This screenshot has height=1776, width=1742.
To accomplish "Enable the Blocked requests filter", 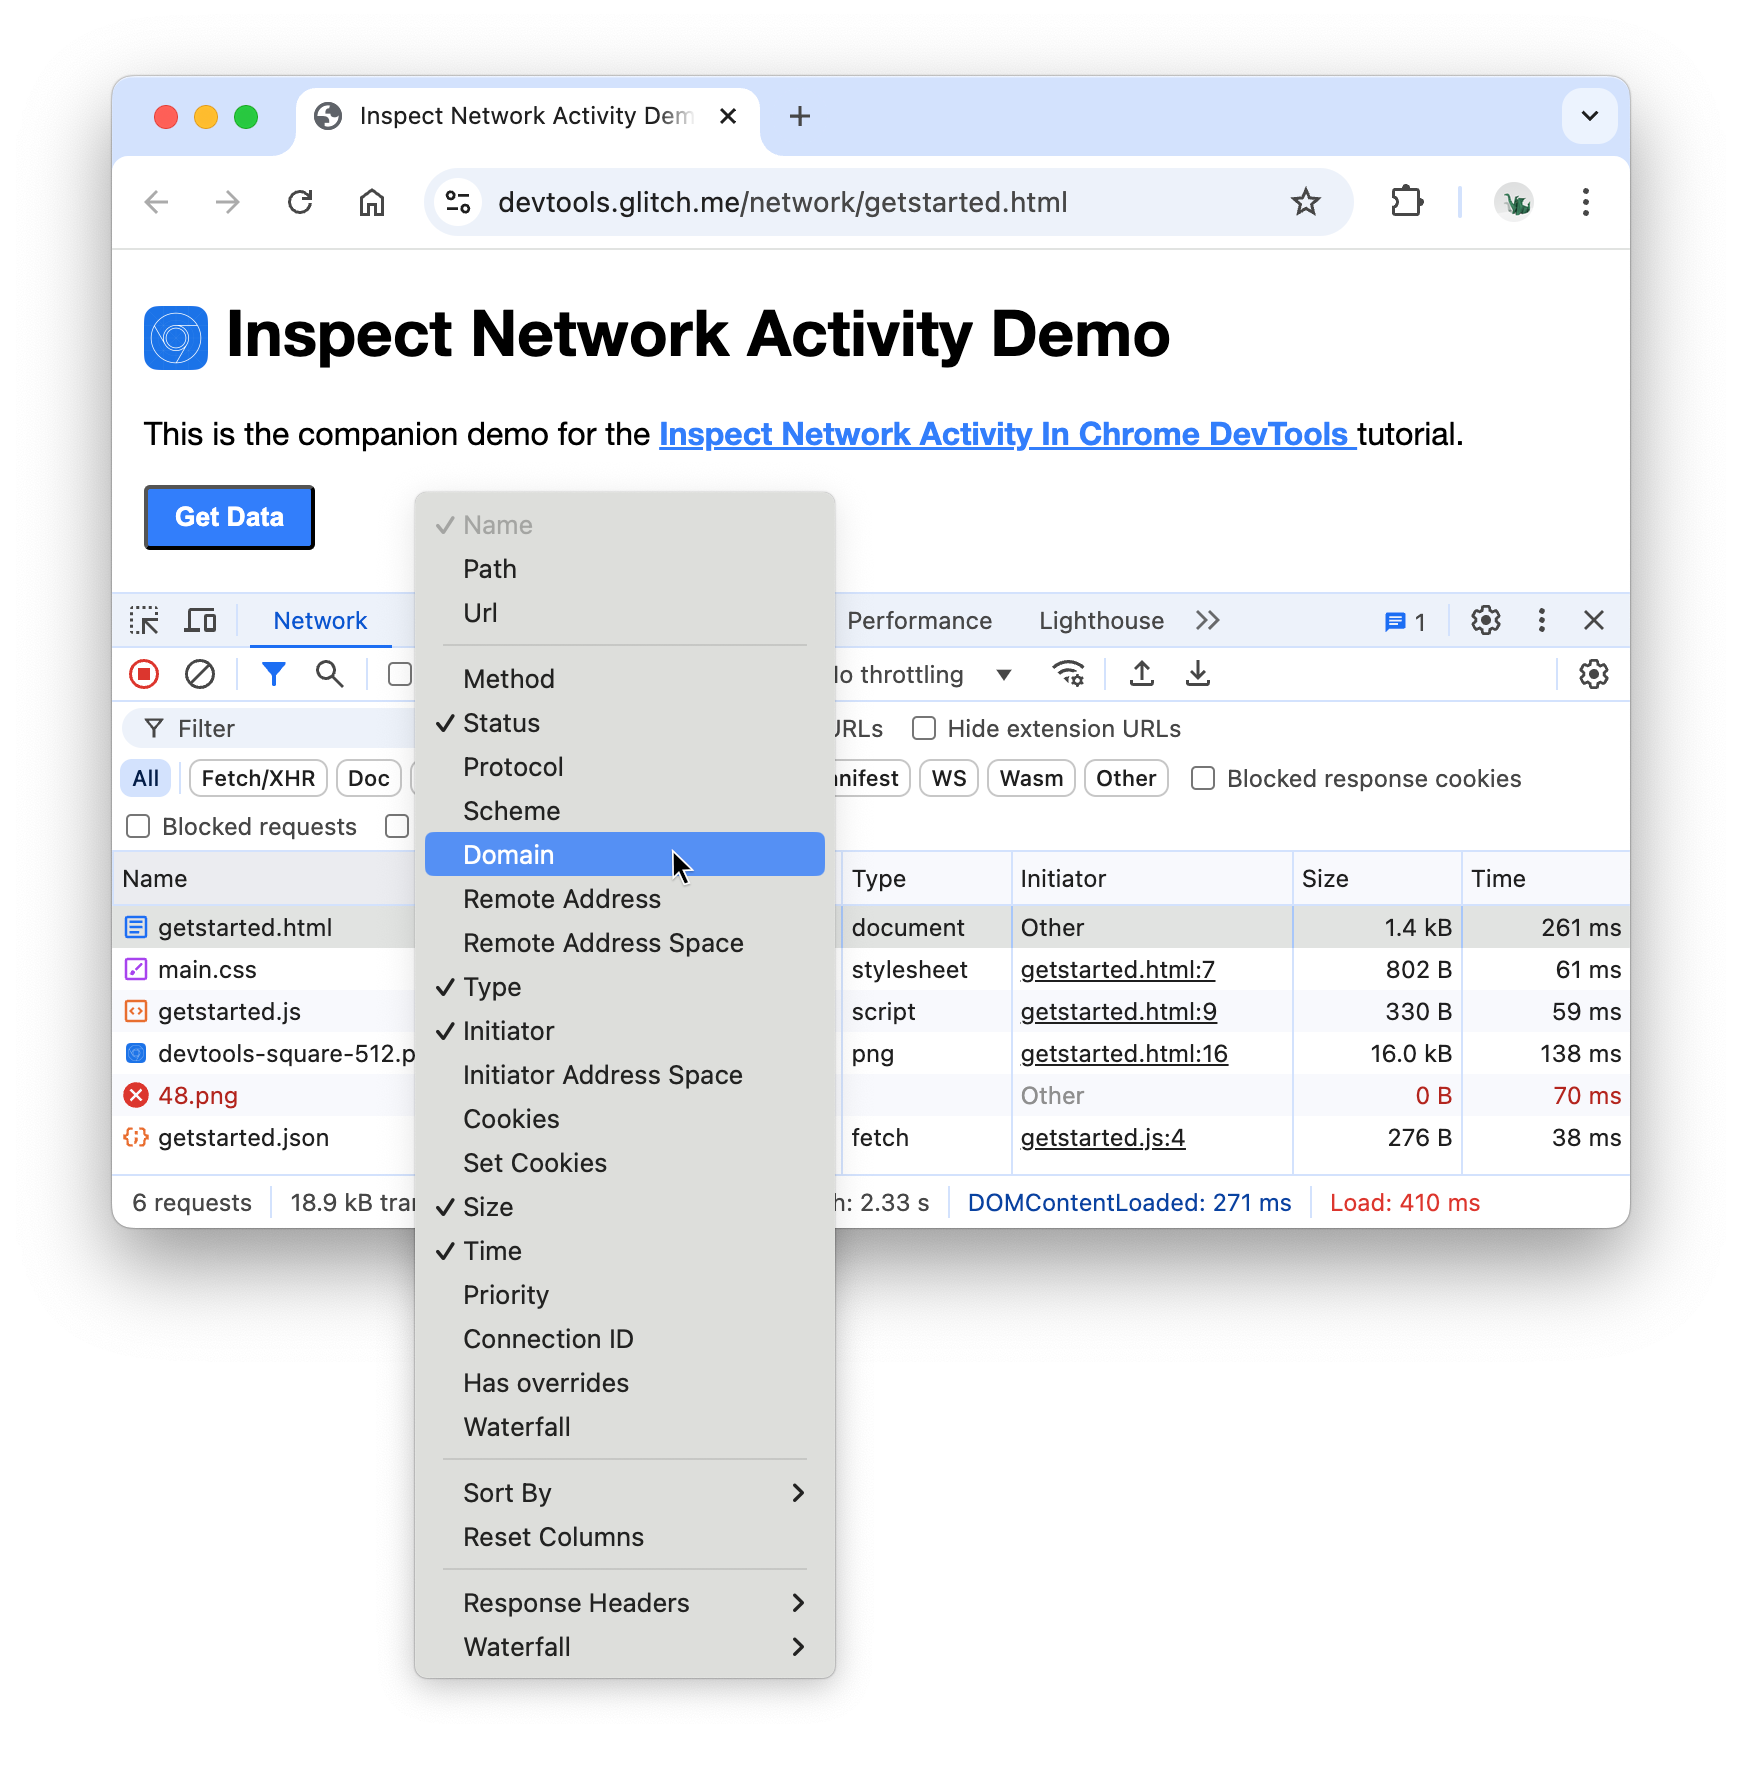I will point(137,826).
